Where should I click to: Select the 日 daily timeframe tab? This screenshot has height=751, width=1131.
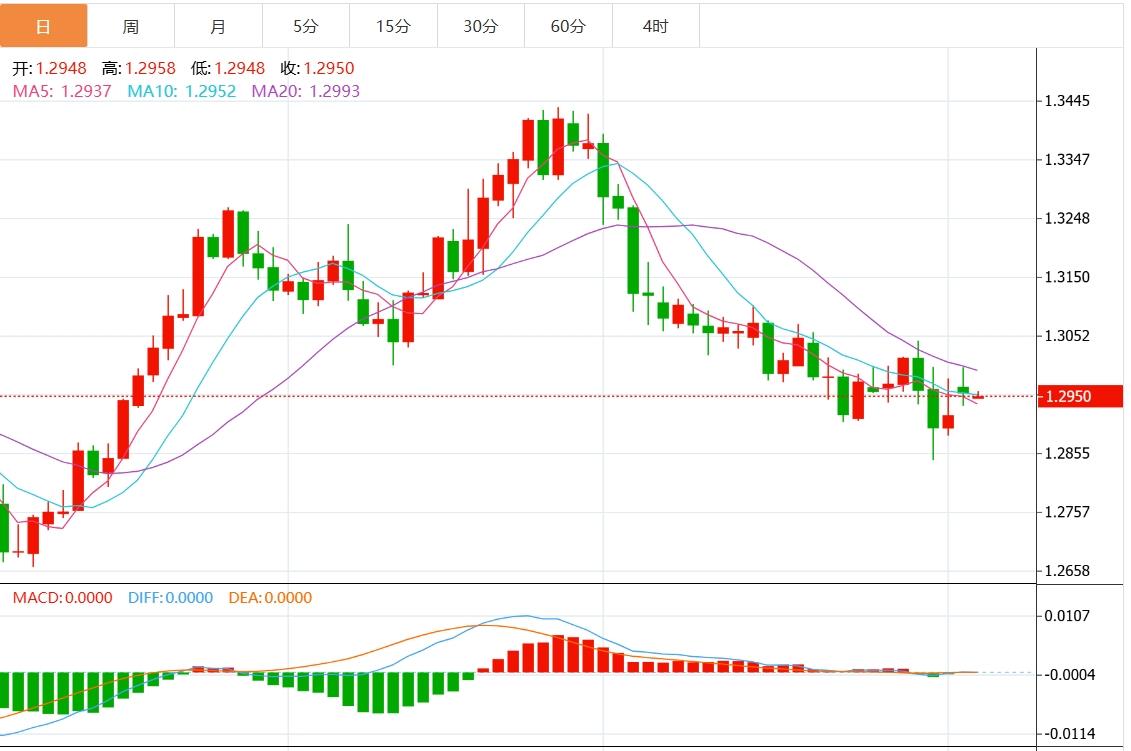pyautogui.click(x=43, y=26)
